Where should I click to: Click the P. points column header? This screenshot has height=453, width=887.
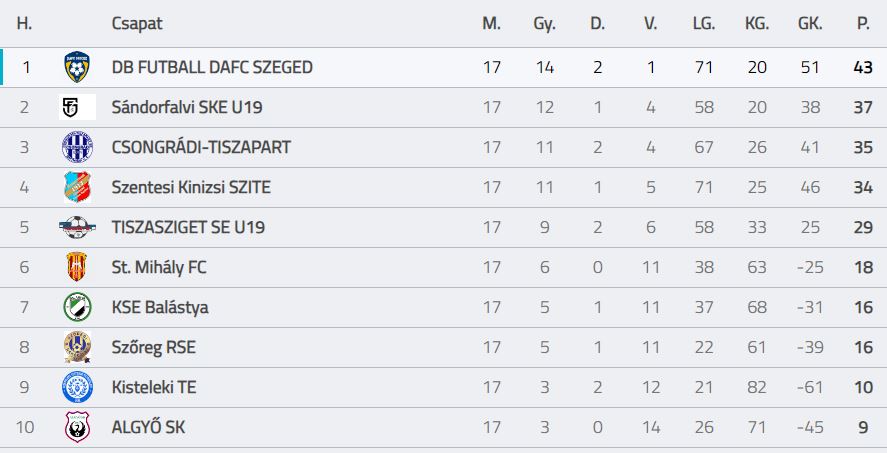click(863, 23)
